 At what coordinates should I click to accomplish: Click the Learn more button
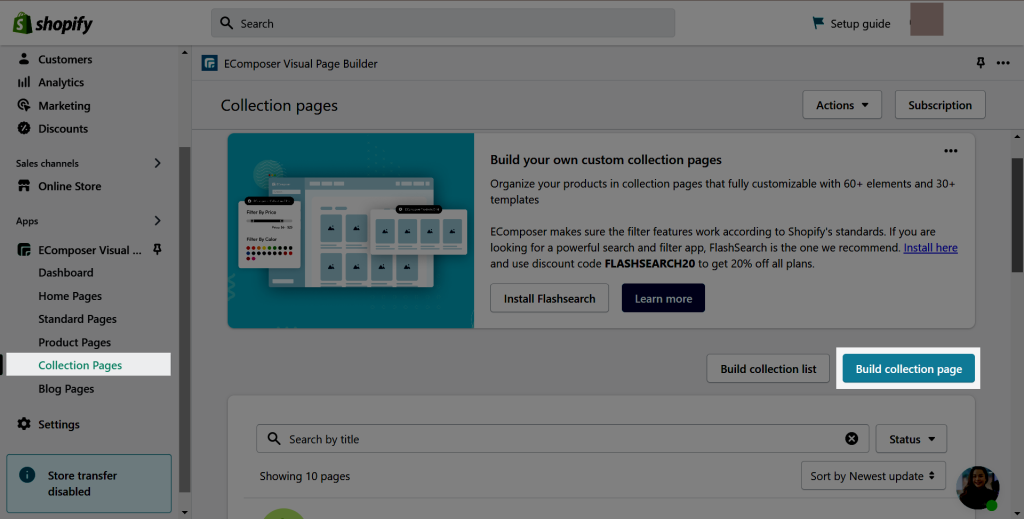coord(663,298)
